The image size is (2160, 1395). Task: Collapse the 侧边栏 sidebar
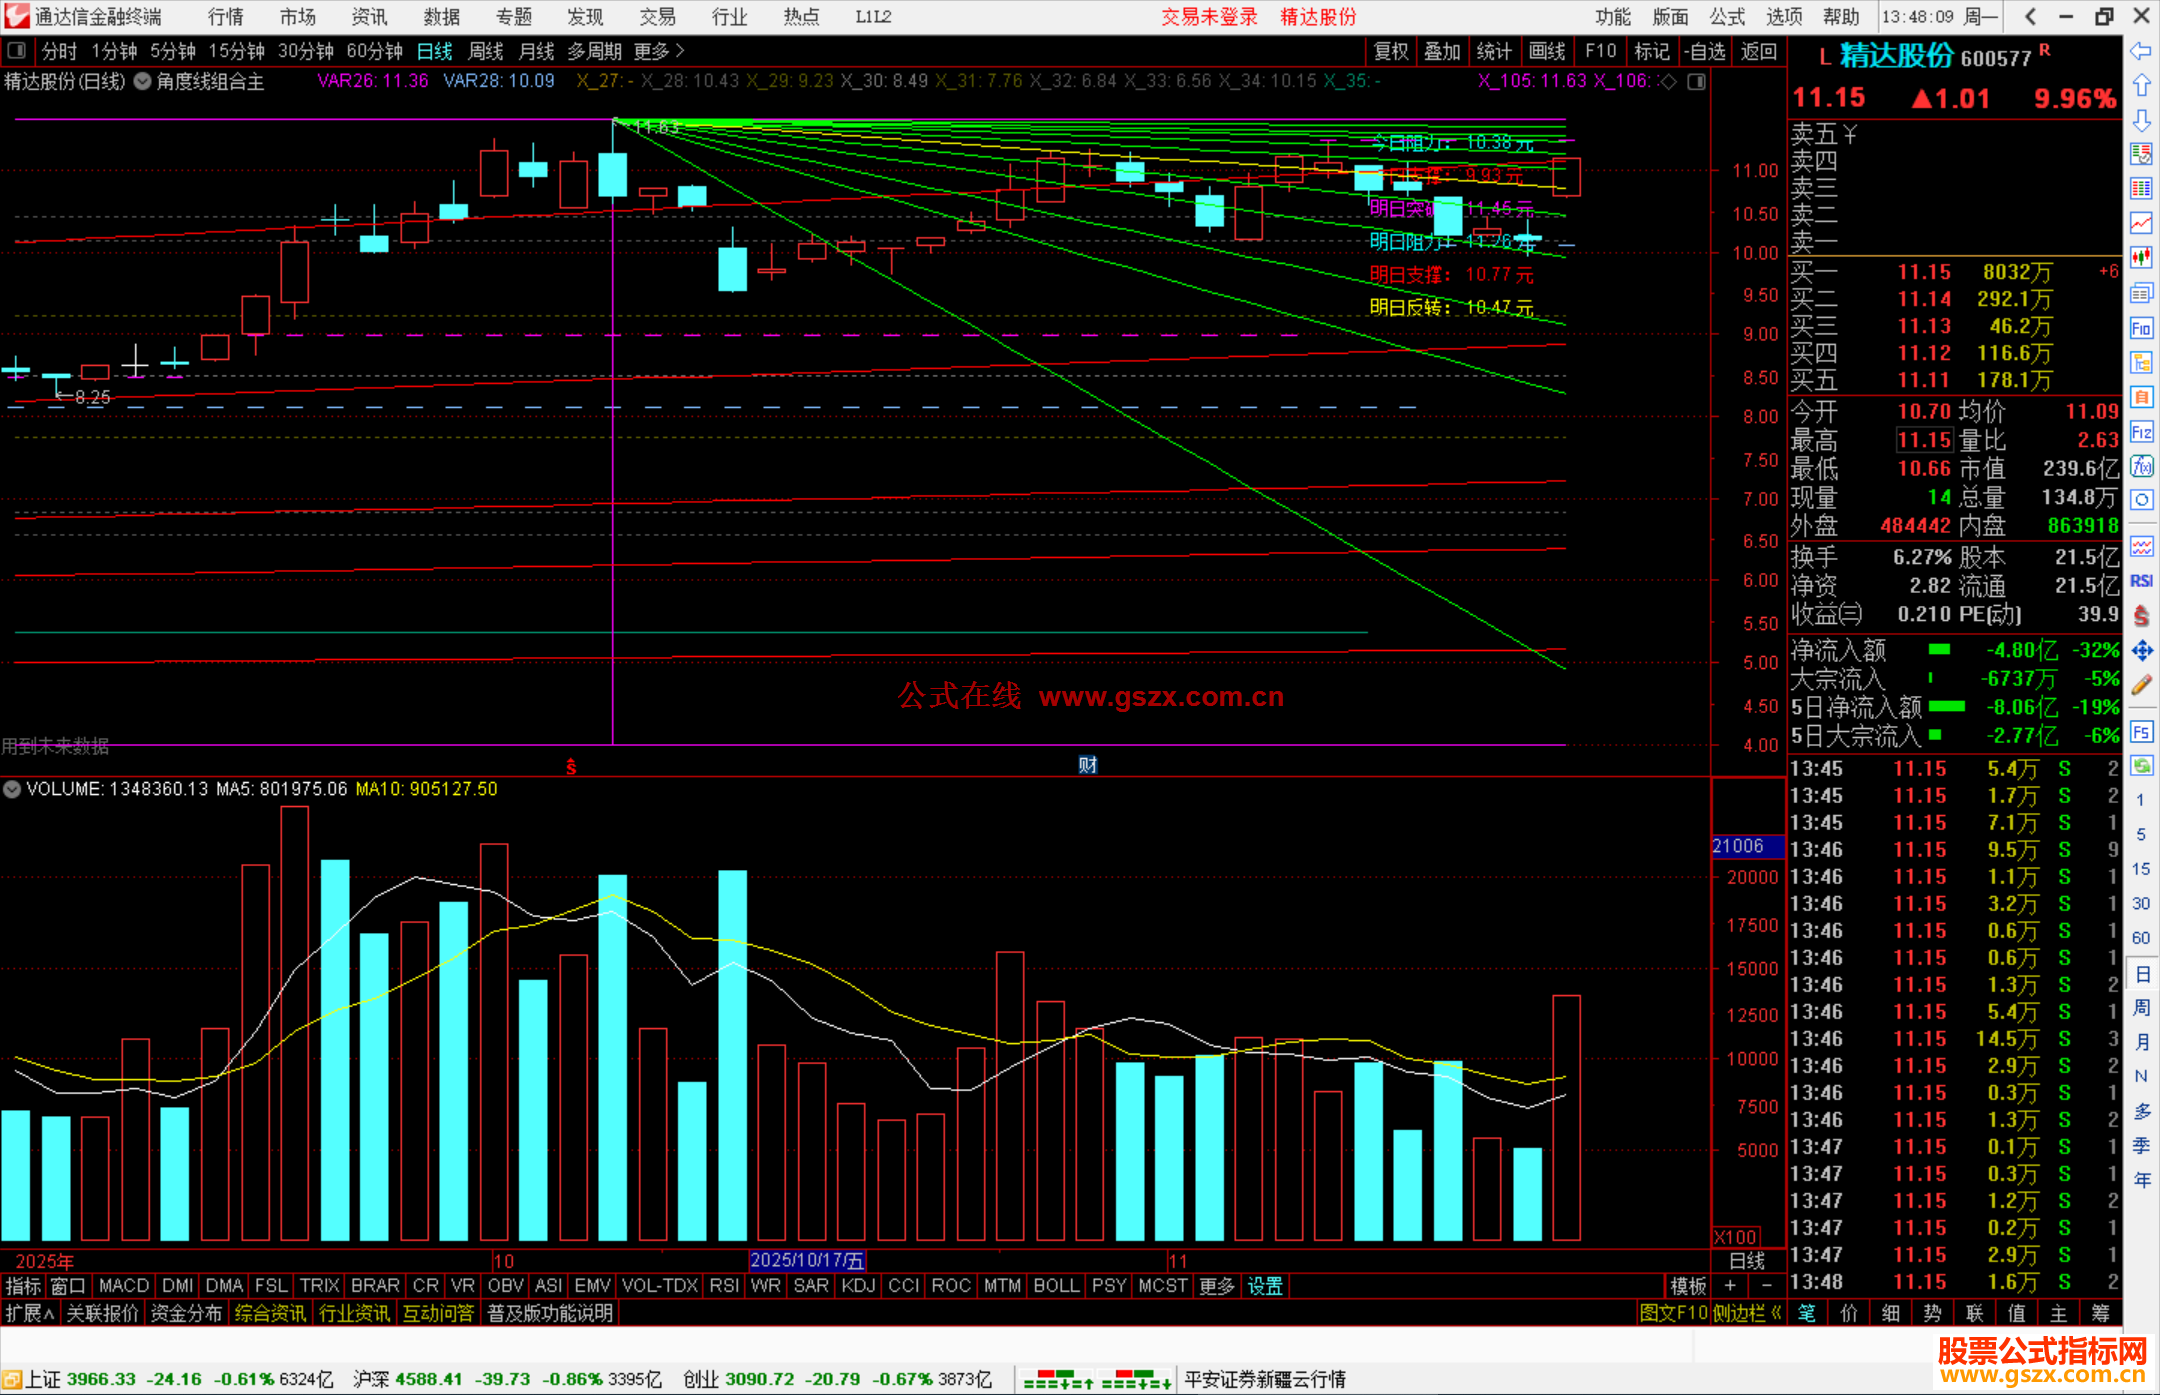coord(1746,1313)
